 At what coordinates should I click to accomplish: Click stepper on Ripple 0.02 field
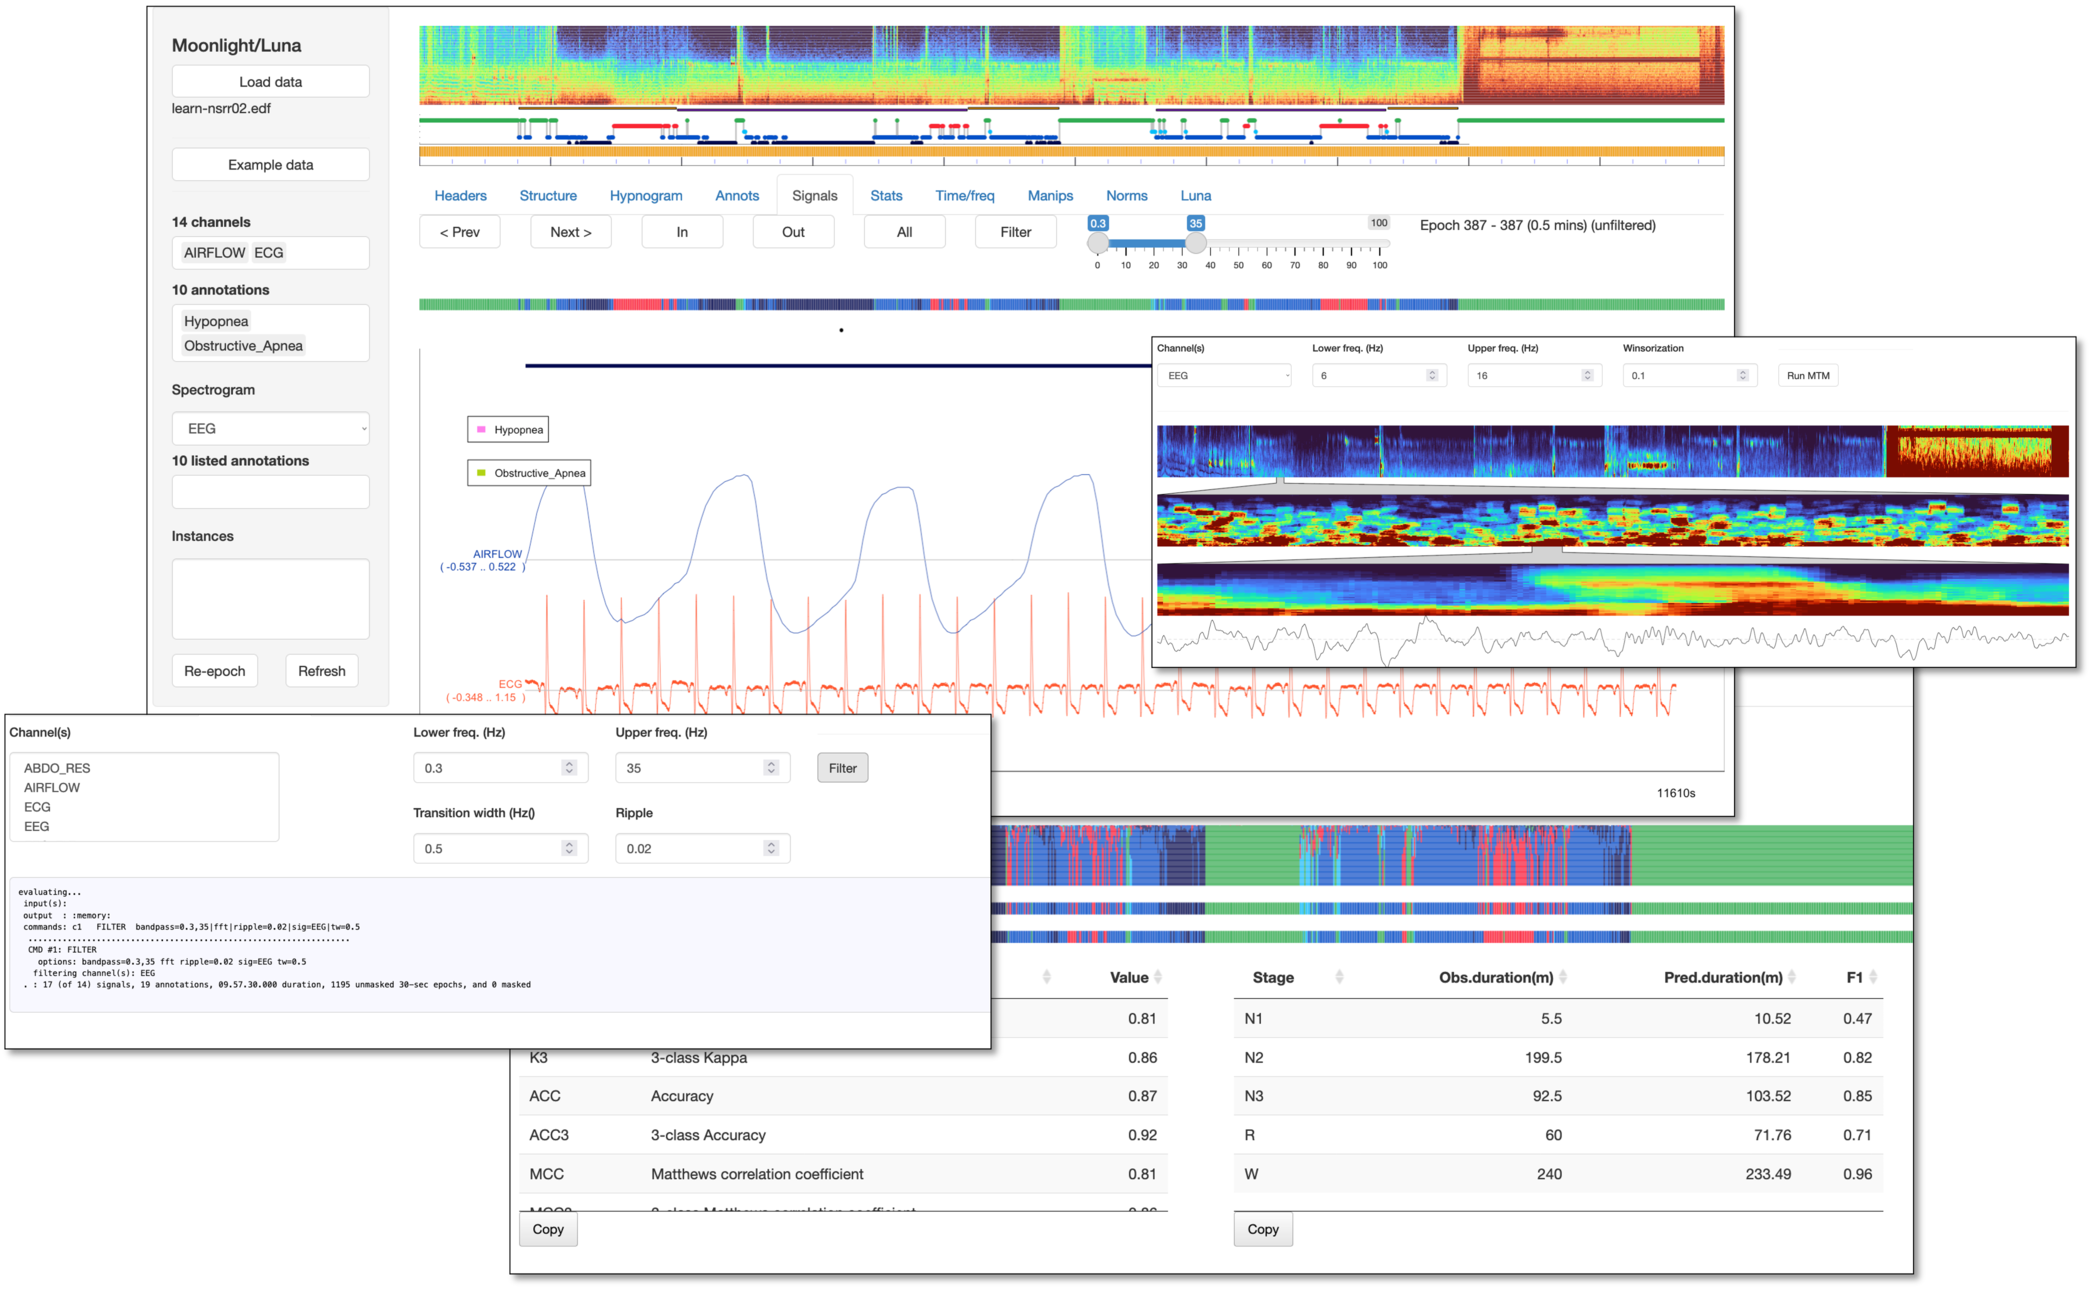[x=771, y=848]
